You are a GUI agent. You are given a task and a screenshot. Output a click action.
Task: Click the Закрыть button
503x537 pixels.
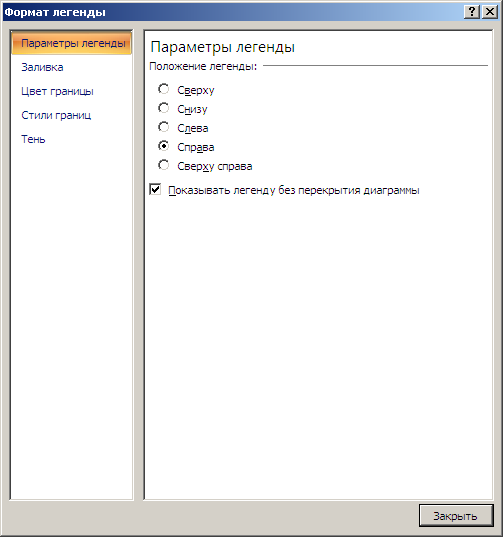point(456,515)
